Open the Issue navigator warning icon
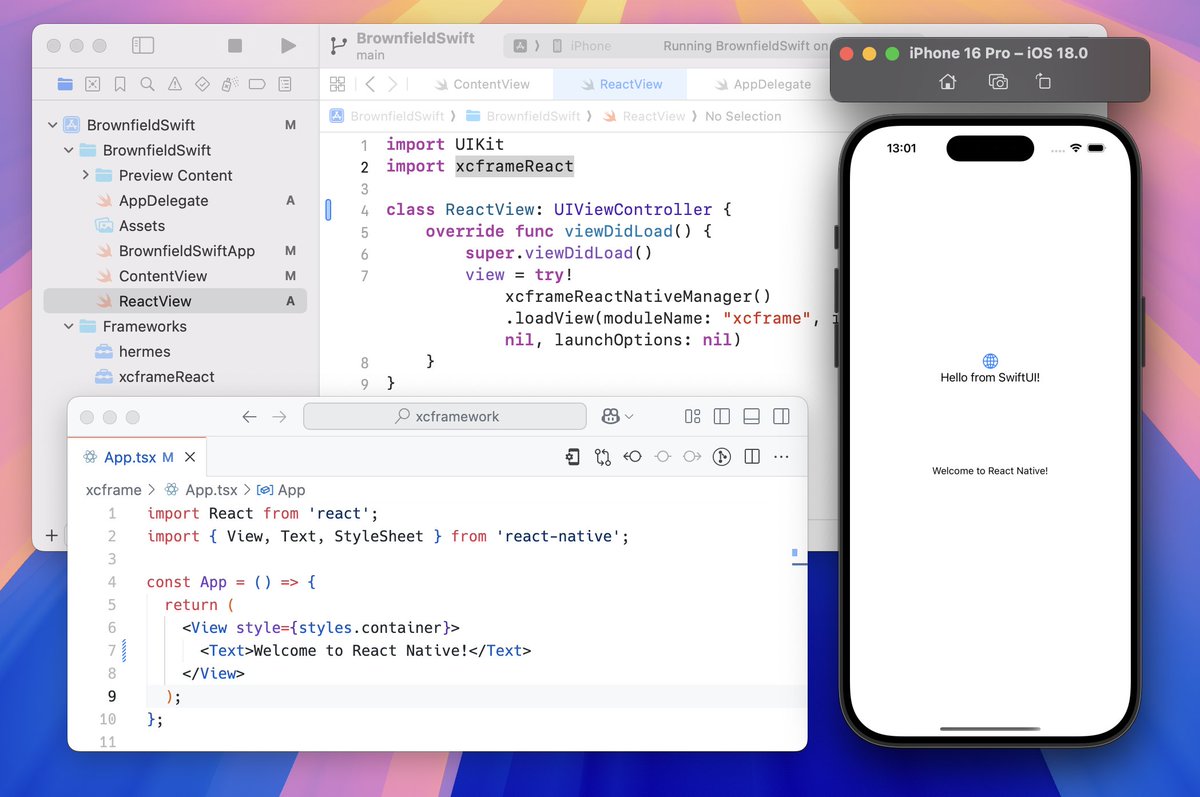1200x797 pixels. 175,84
